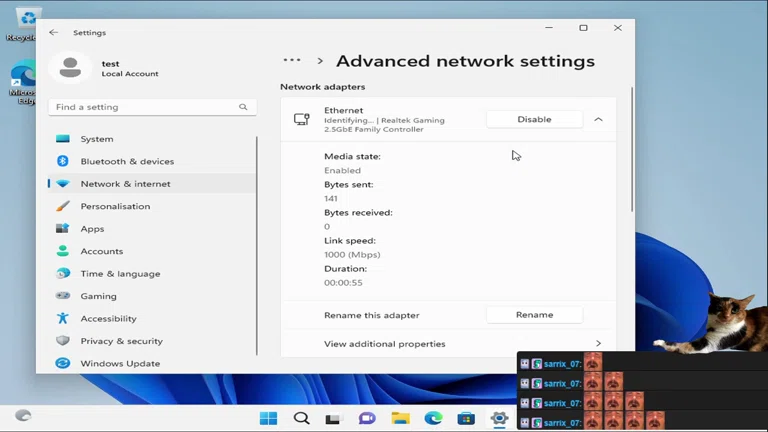Click the back arrow in Settings
Screen dimensions: 768x432
point(54,32)
